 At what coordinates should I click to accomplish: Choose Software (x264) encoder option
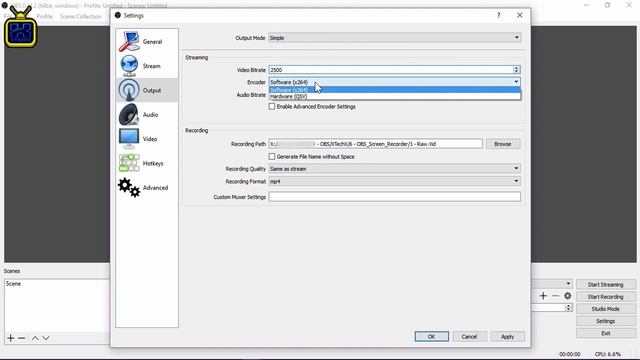coord(394,90)
